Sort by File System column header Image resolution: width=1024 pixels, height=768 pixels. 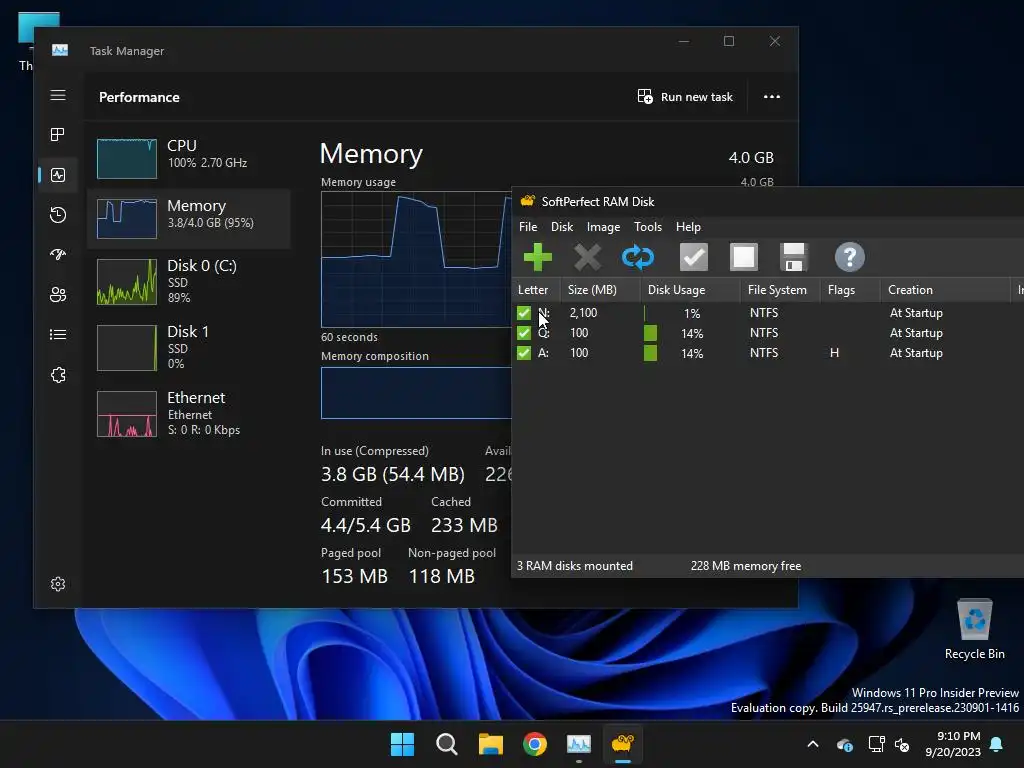tap(780, 290)
